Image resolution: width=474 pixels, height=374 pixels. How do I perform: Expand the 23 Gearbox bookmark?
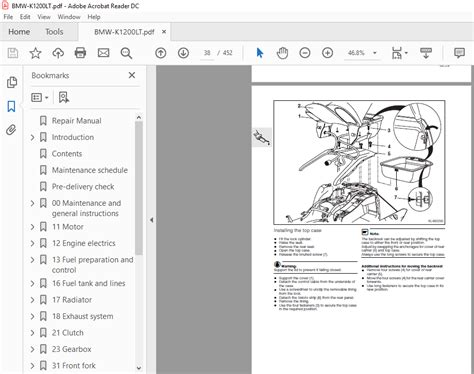click(32, 349)
